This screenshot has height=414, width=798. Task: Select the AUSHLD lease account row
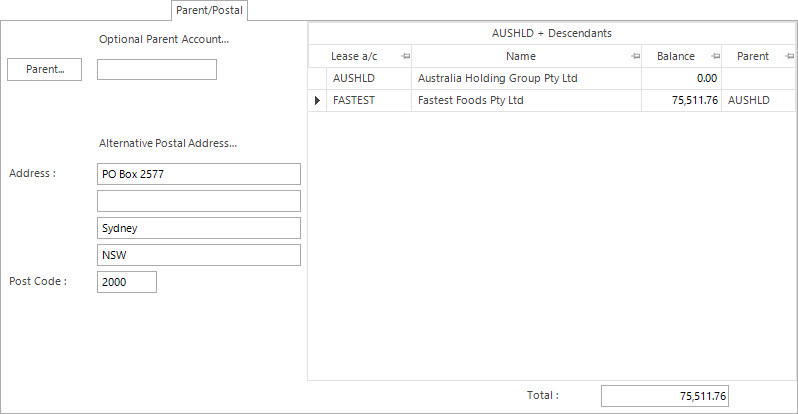[552, 78]
